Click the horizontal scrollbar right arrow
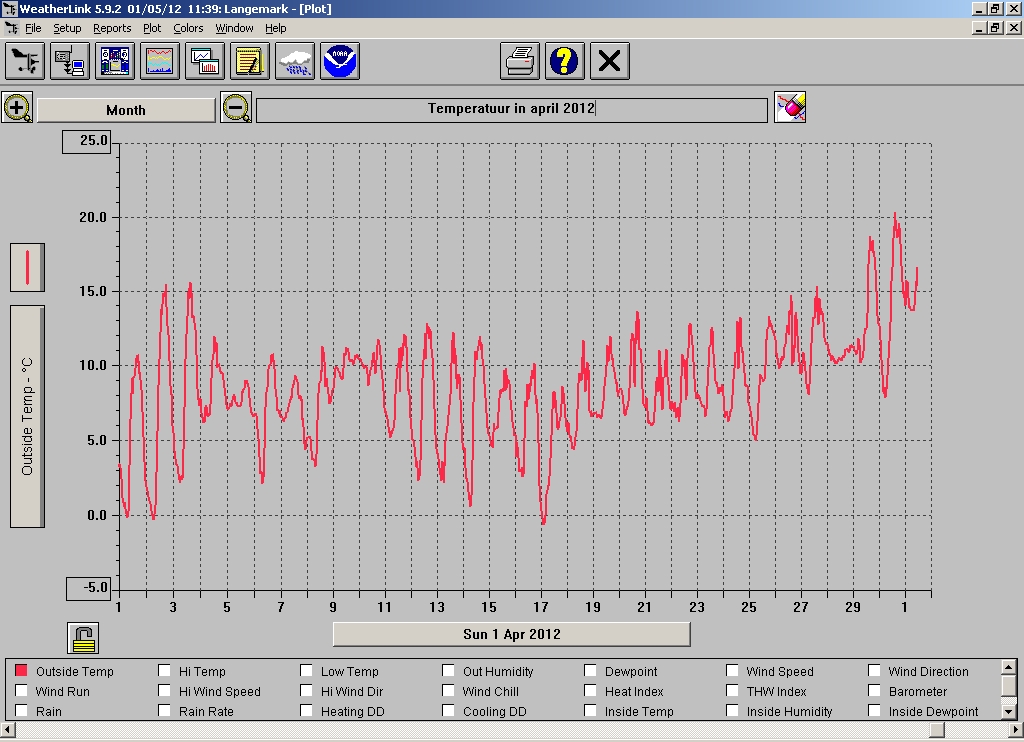Viewport: 1024px width, 742px height. pyautogui.click(x=1016, y=730)
